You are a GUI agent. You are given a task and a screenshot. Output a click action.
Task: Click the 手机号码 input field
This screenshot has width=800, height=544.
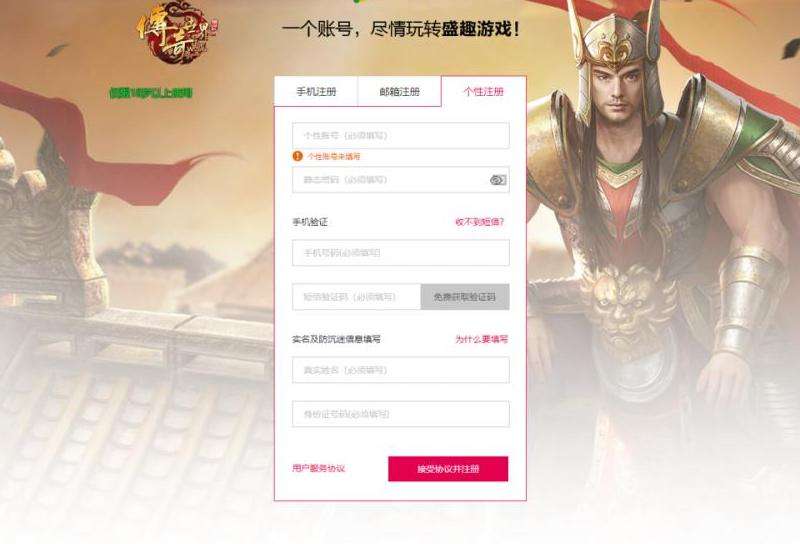(401, 253)
